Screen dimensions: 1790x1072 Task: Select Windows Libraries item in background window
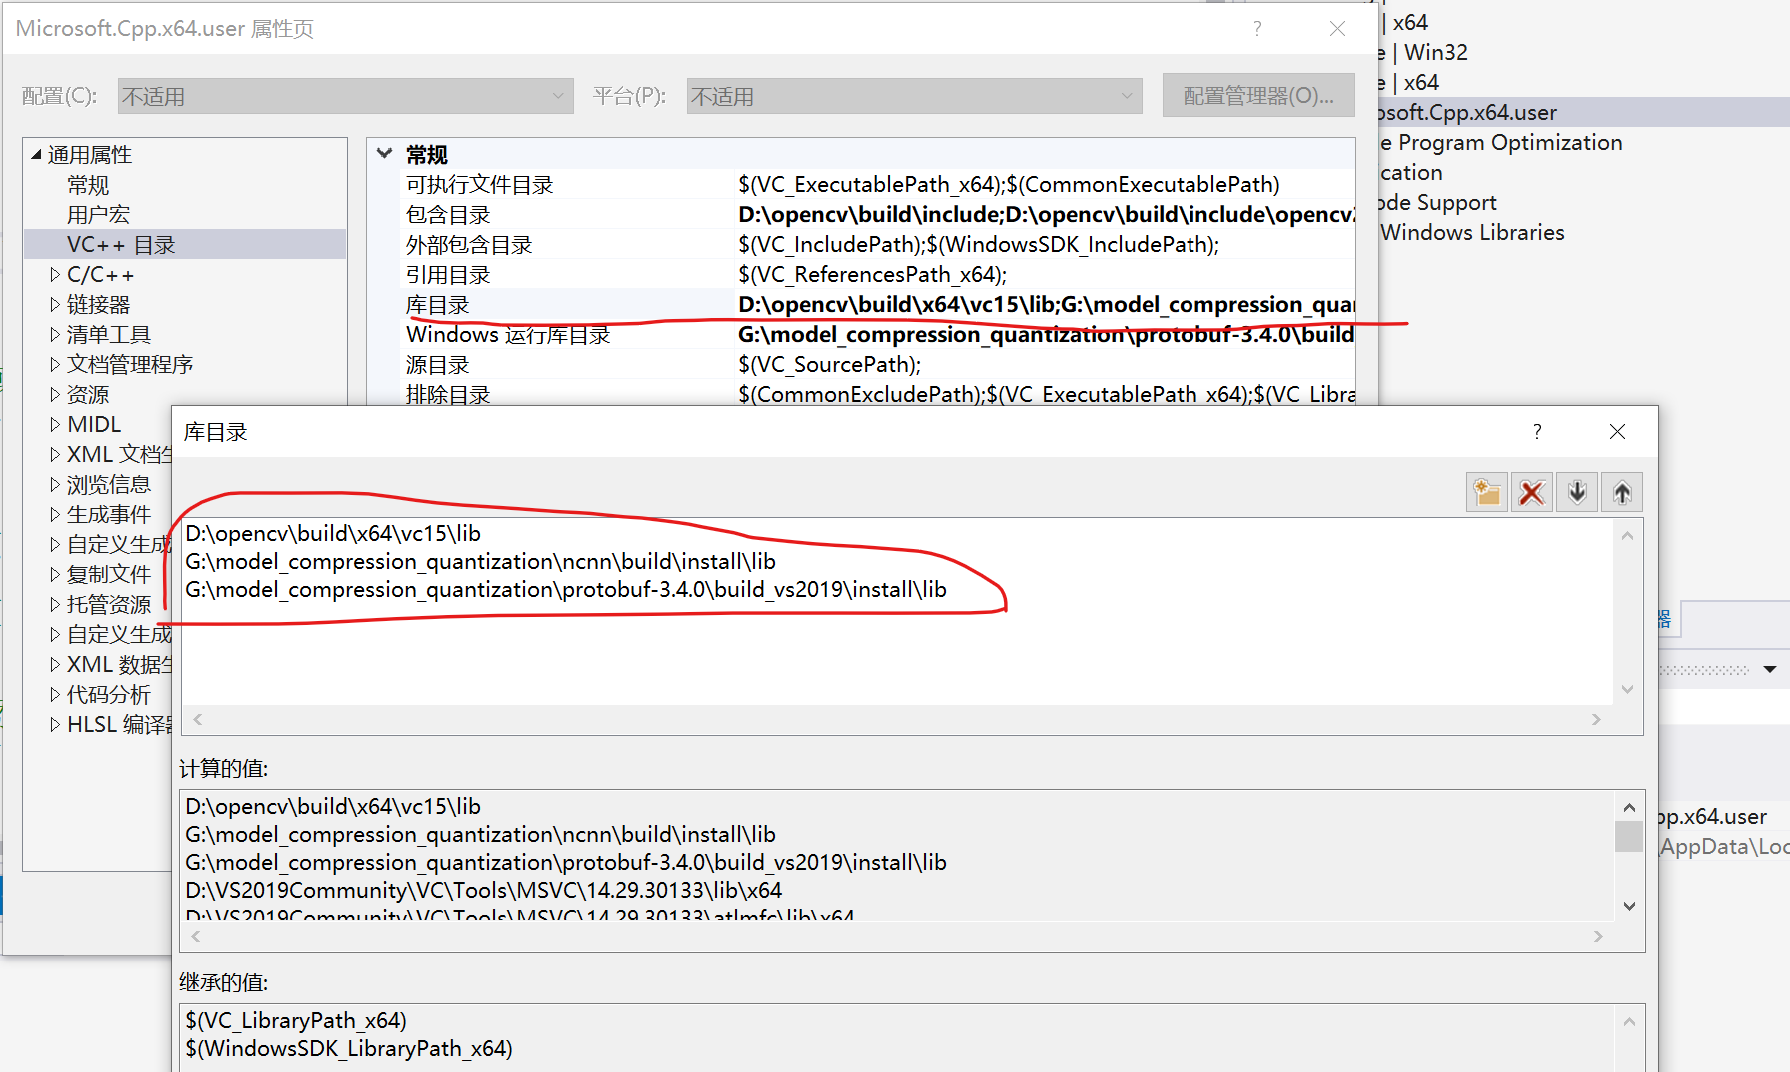pos(1472,232)
